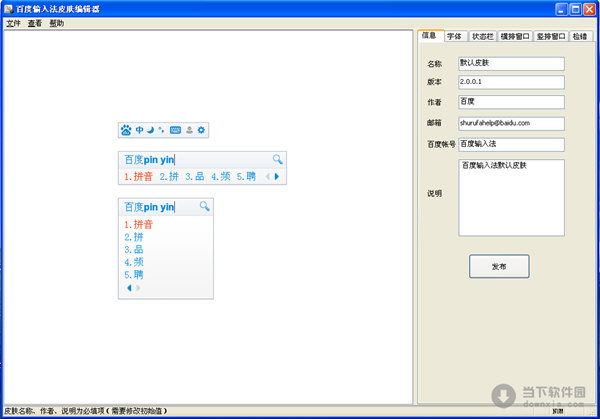
Task: Switch to the 信息 tab
Action: point(430,36)
